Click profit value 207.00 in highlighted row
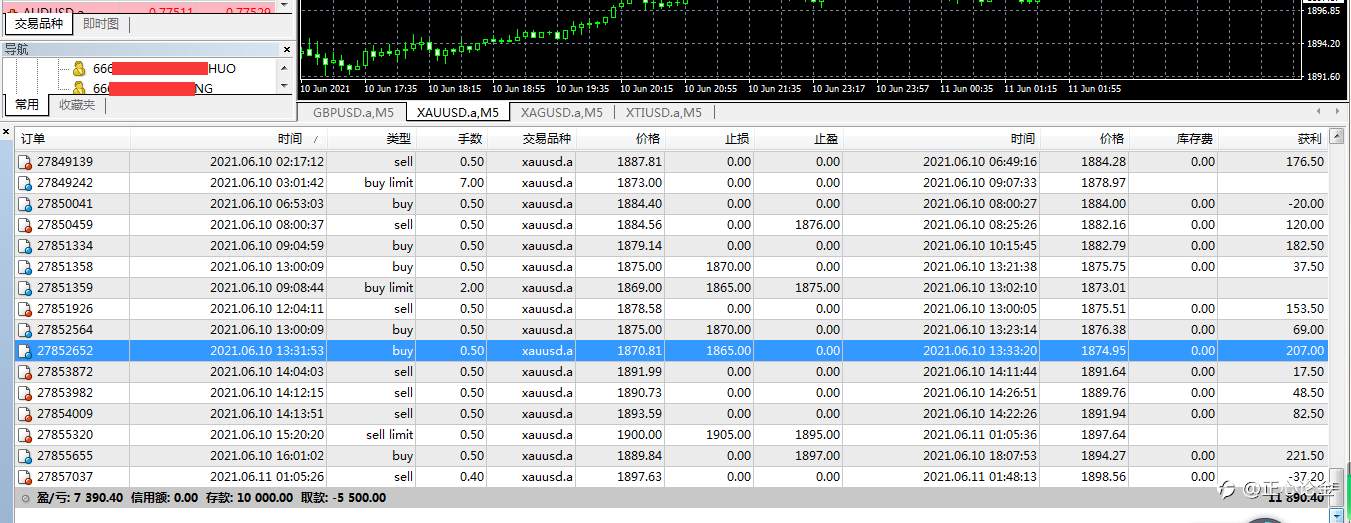Screen dimensions: 1351x523 pyautogui.click(x=1304, y=351)
